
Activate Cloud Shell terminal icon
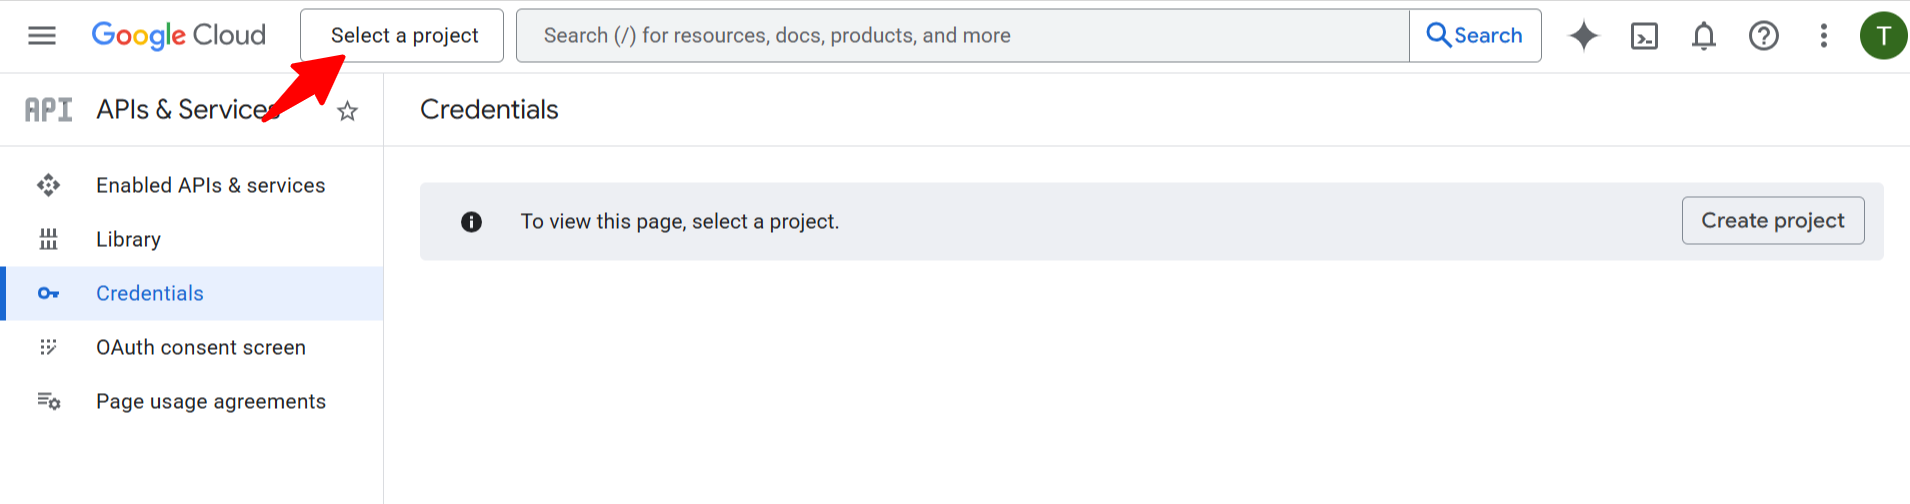coord(1644,36)
